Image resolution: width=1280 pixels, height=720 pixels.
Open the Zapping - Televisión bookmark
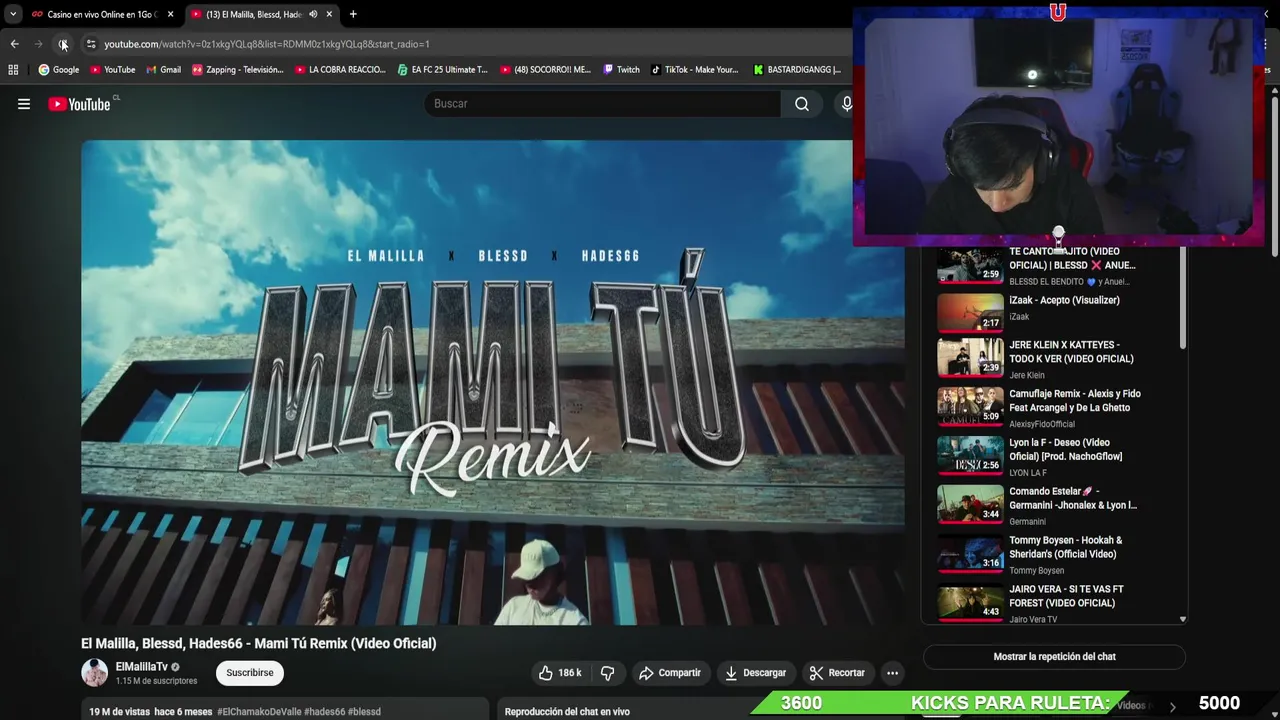(x=238, y=70)
